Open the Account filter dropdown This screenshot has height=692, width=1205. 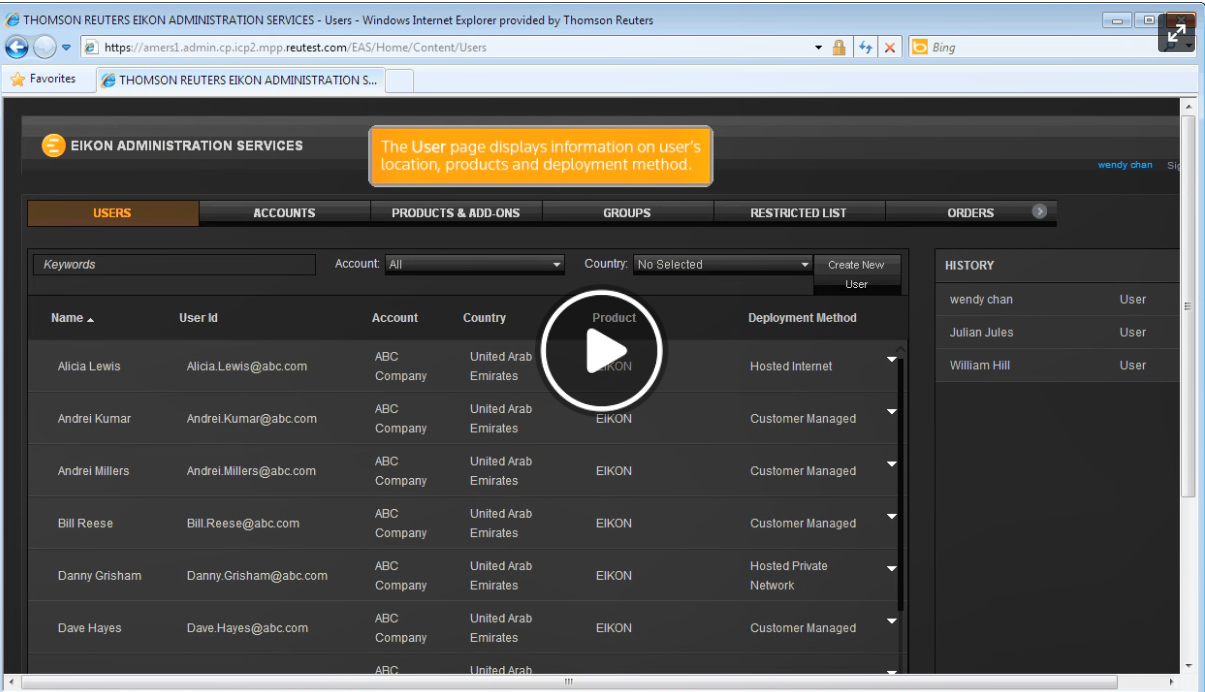click(475, 265)
